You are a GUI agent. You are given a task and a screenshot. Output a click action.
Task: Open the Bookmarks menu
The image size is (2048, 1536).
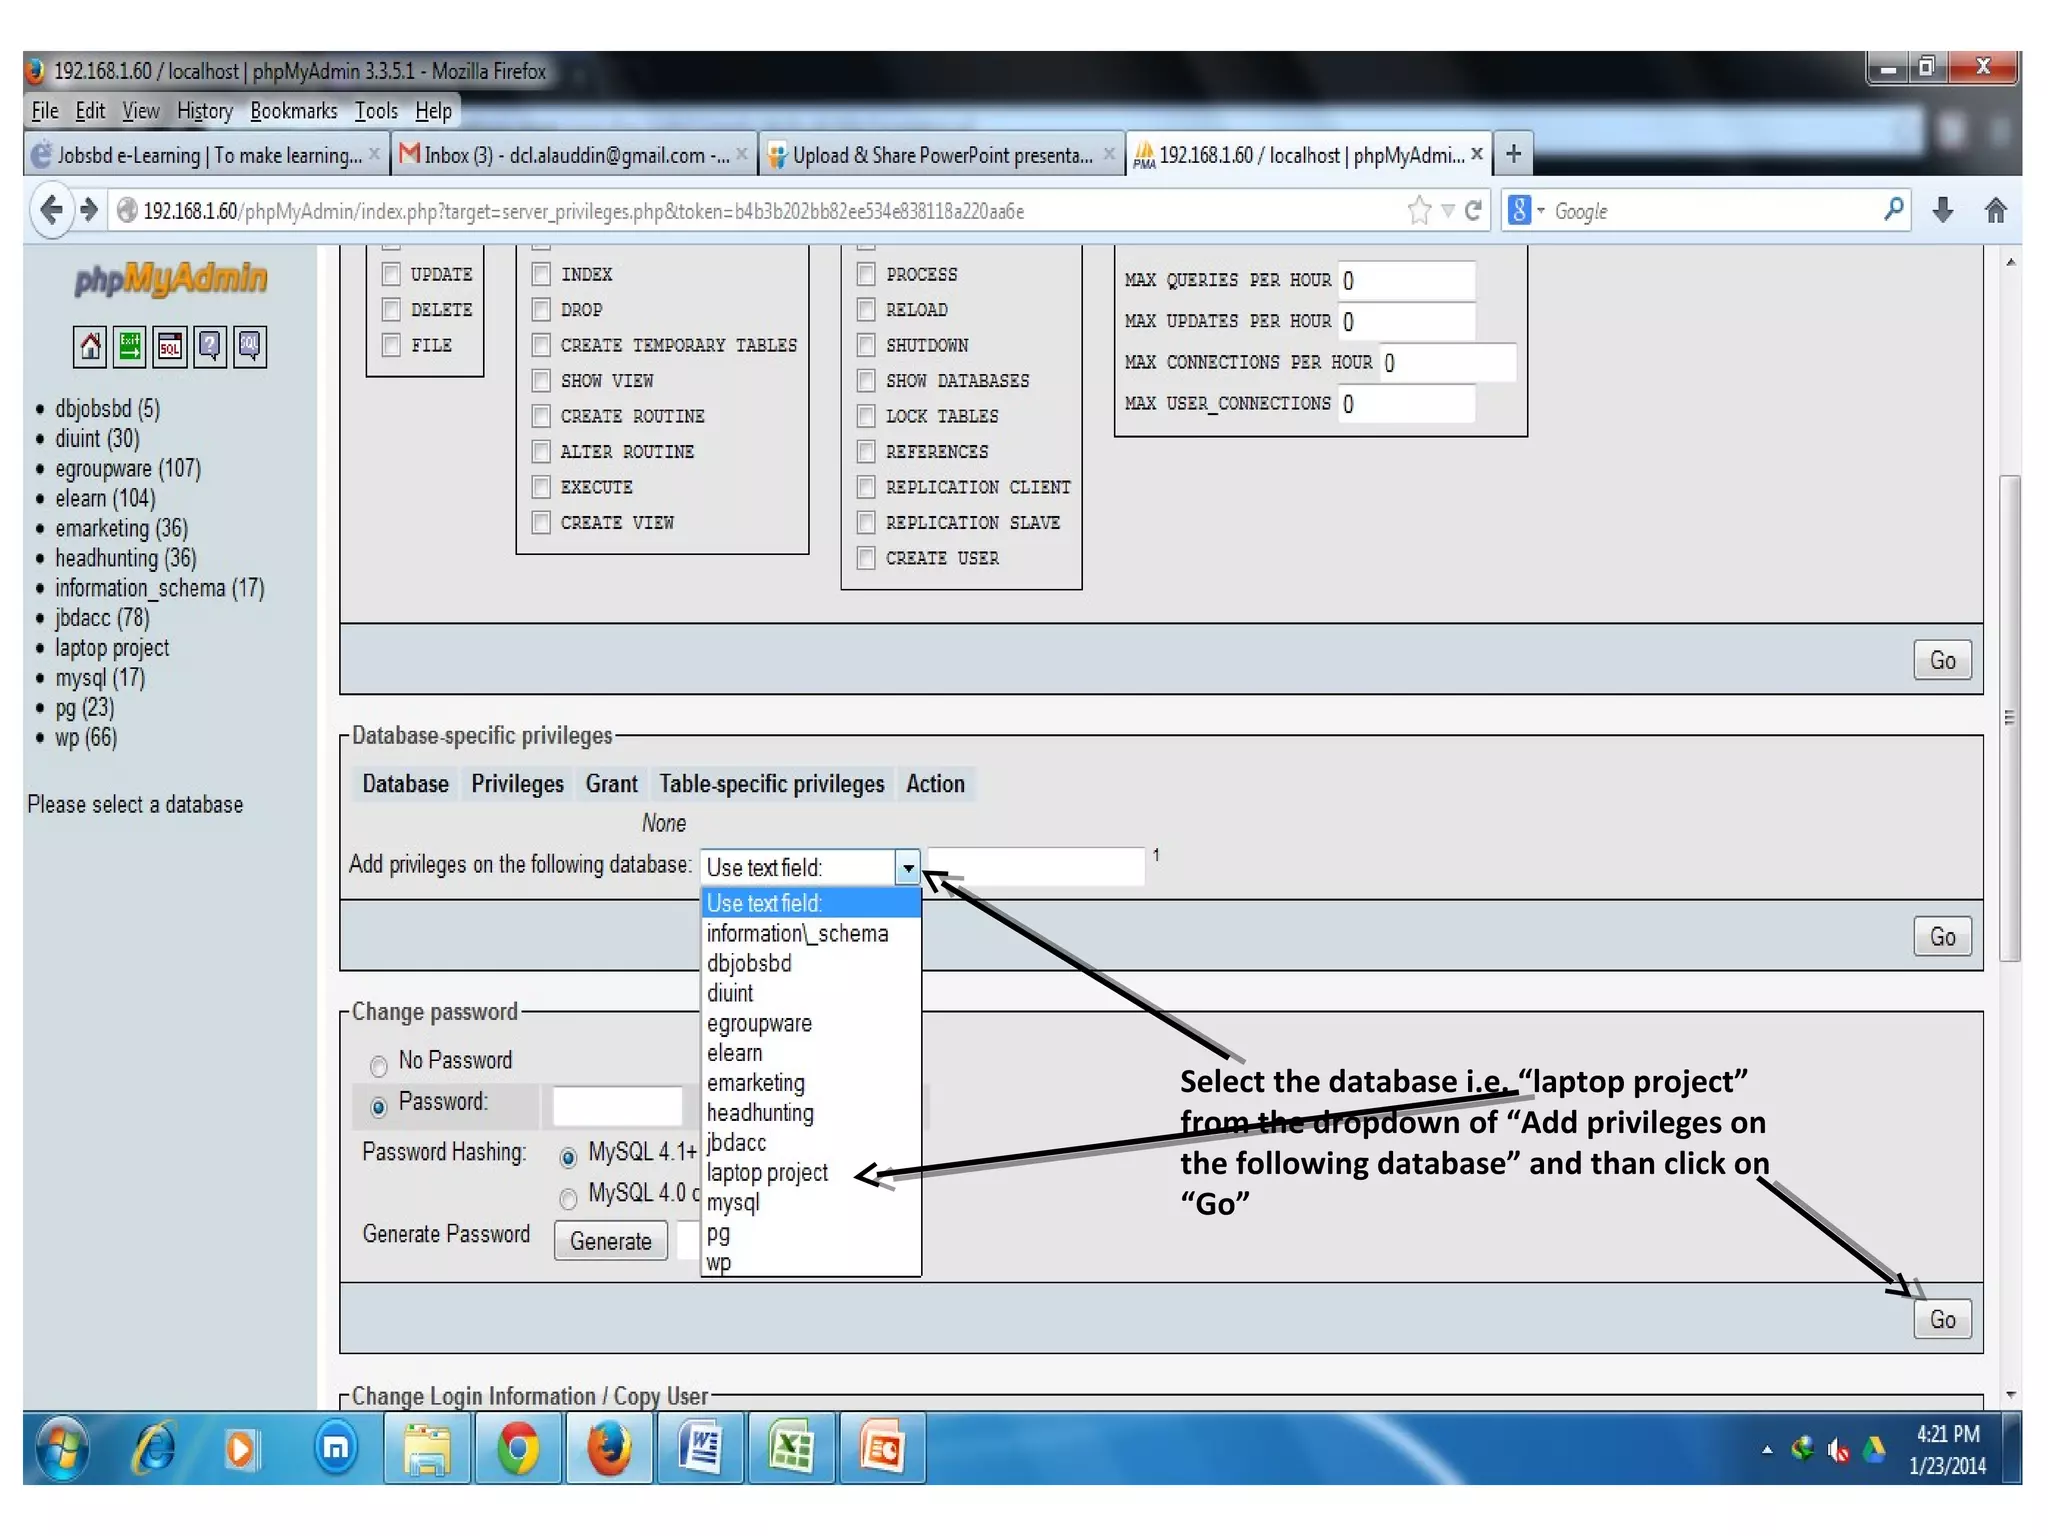click(293, 111)
